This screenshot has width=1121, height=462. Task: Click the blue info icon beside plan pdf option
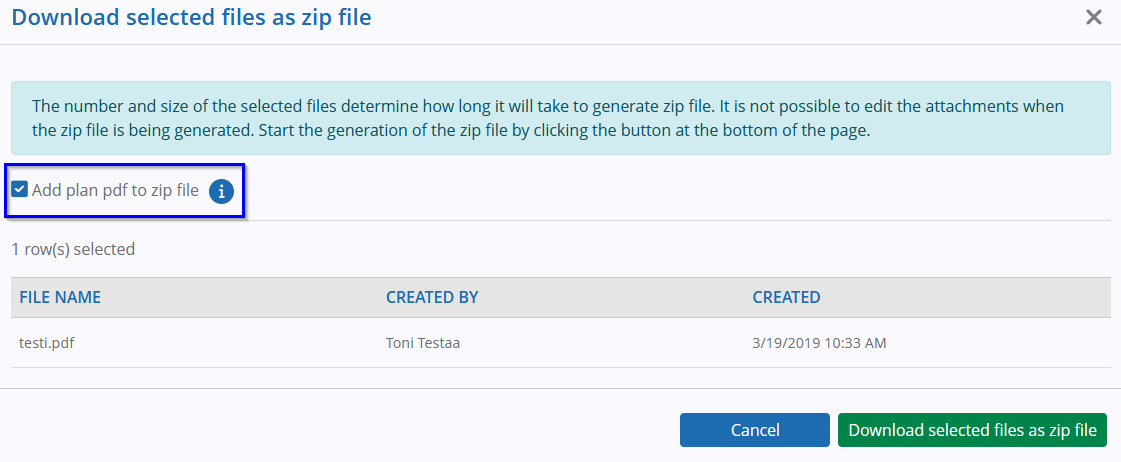[x=222, y=191]
